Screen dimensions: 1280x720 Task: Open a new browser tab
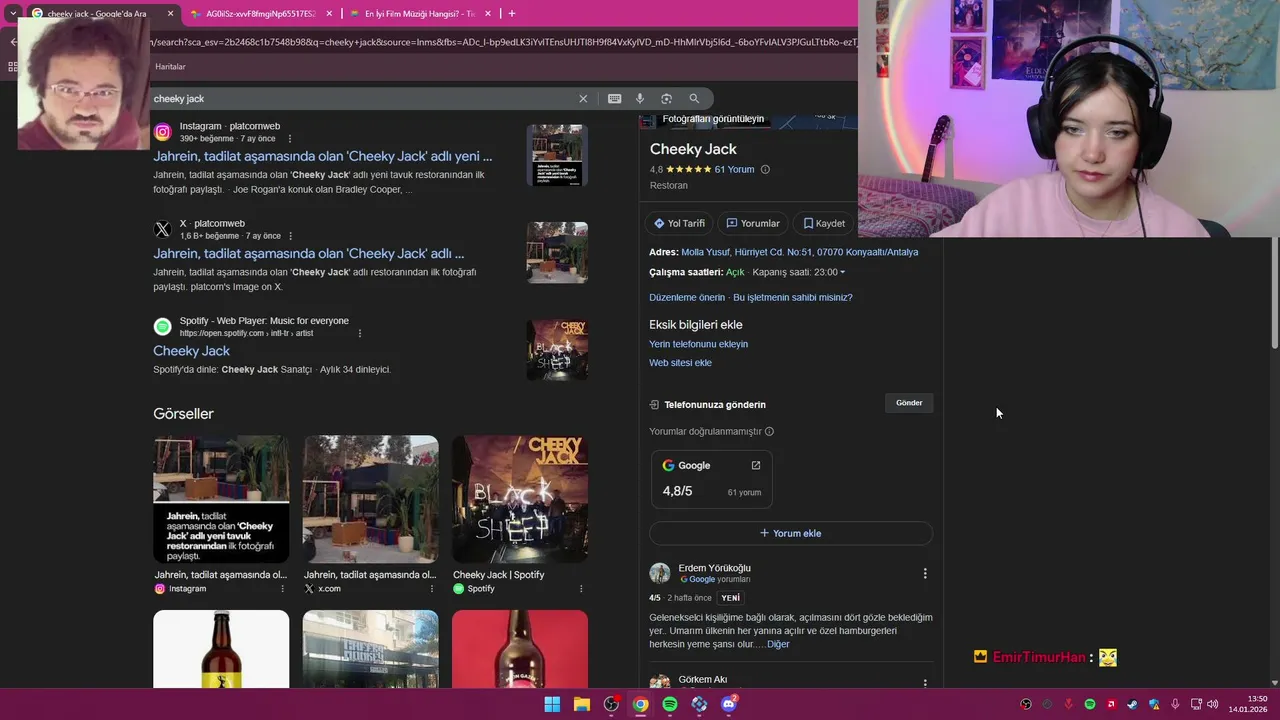click(512, 14)
